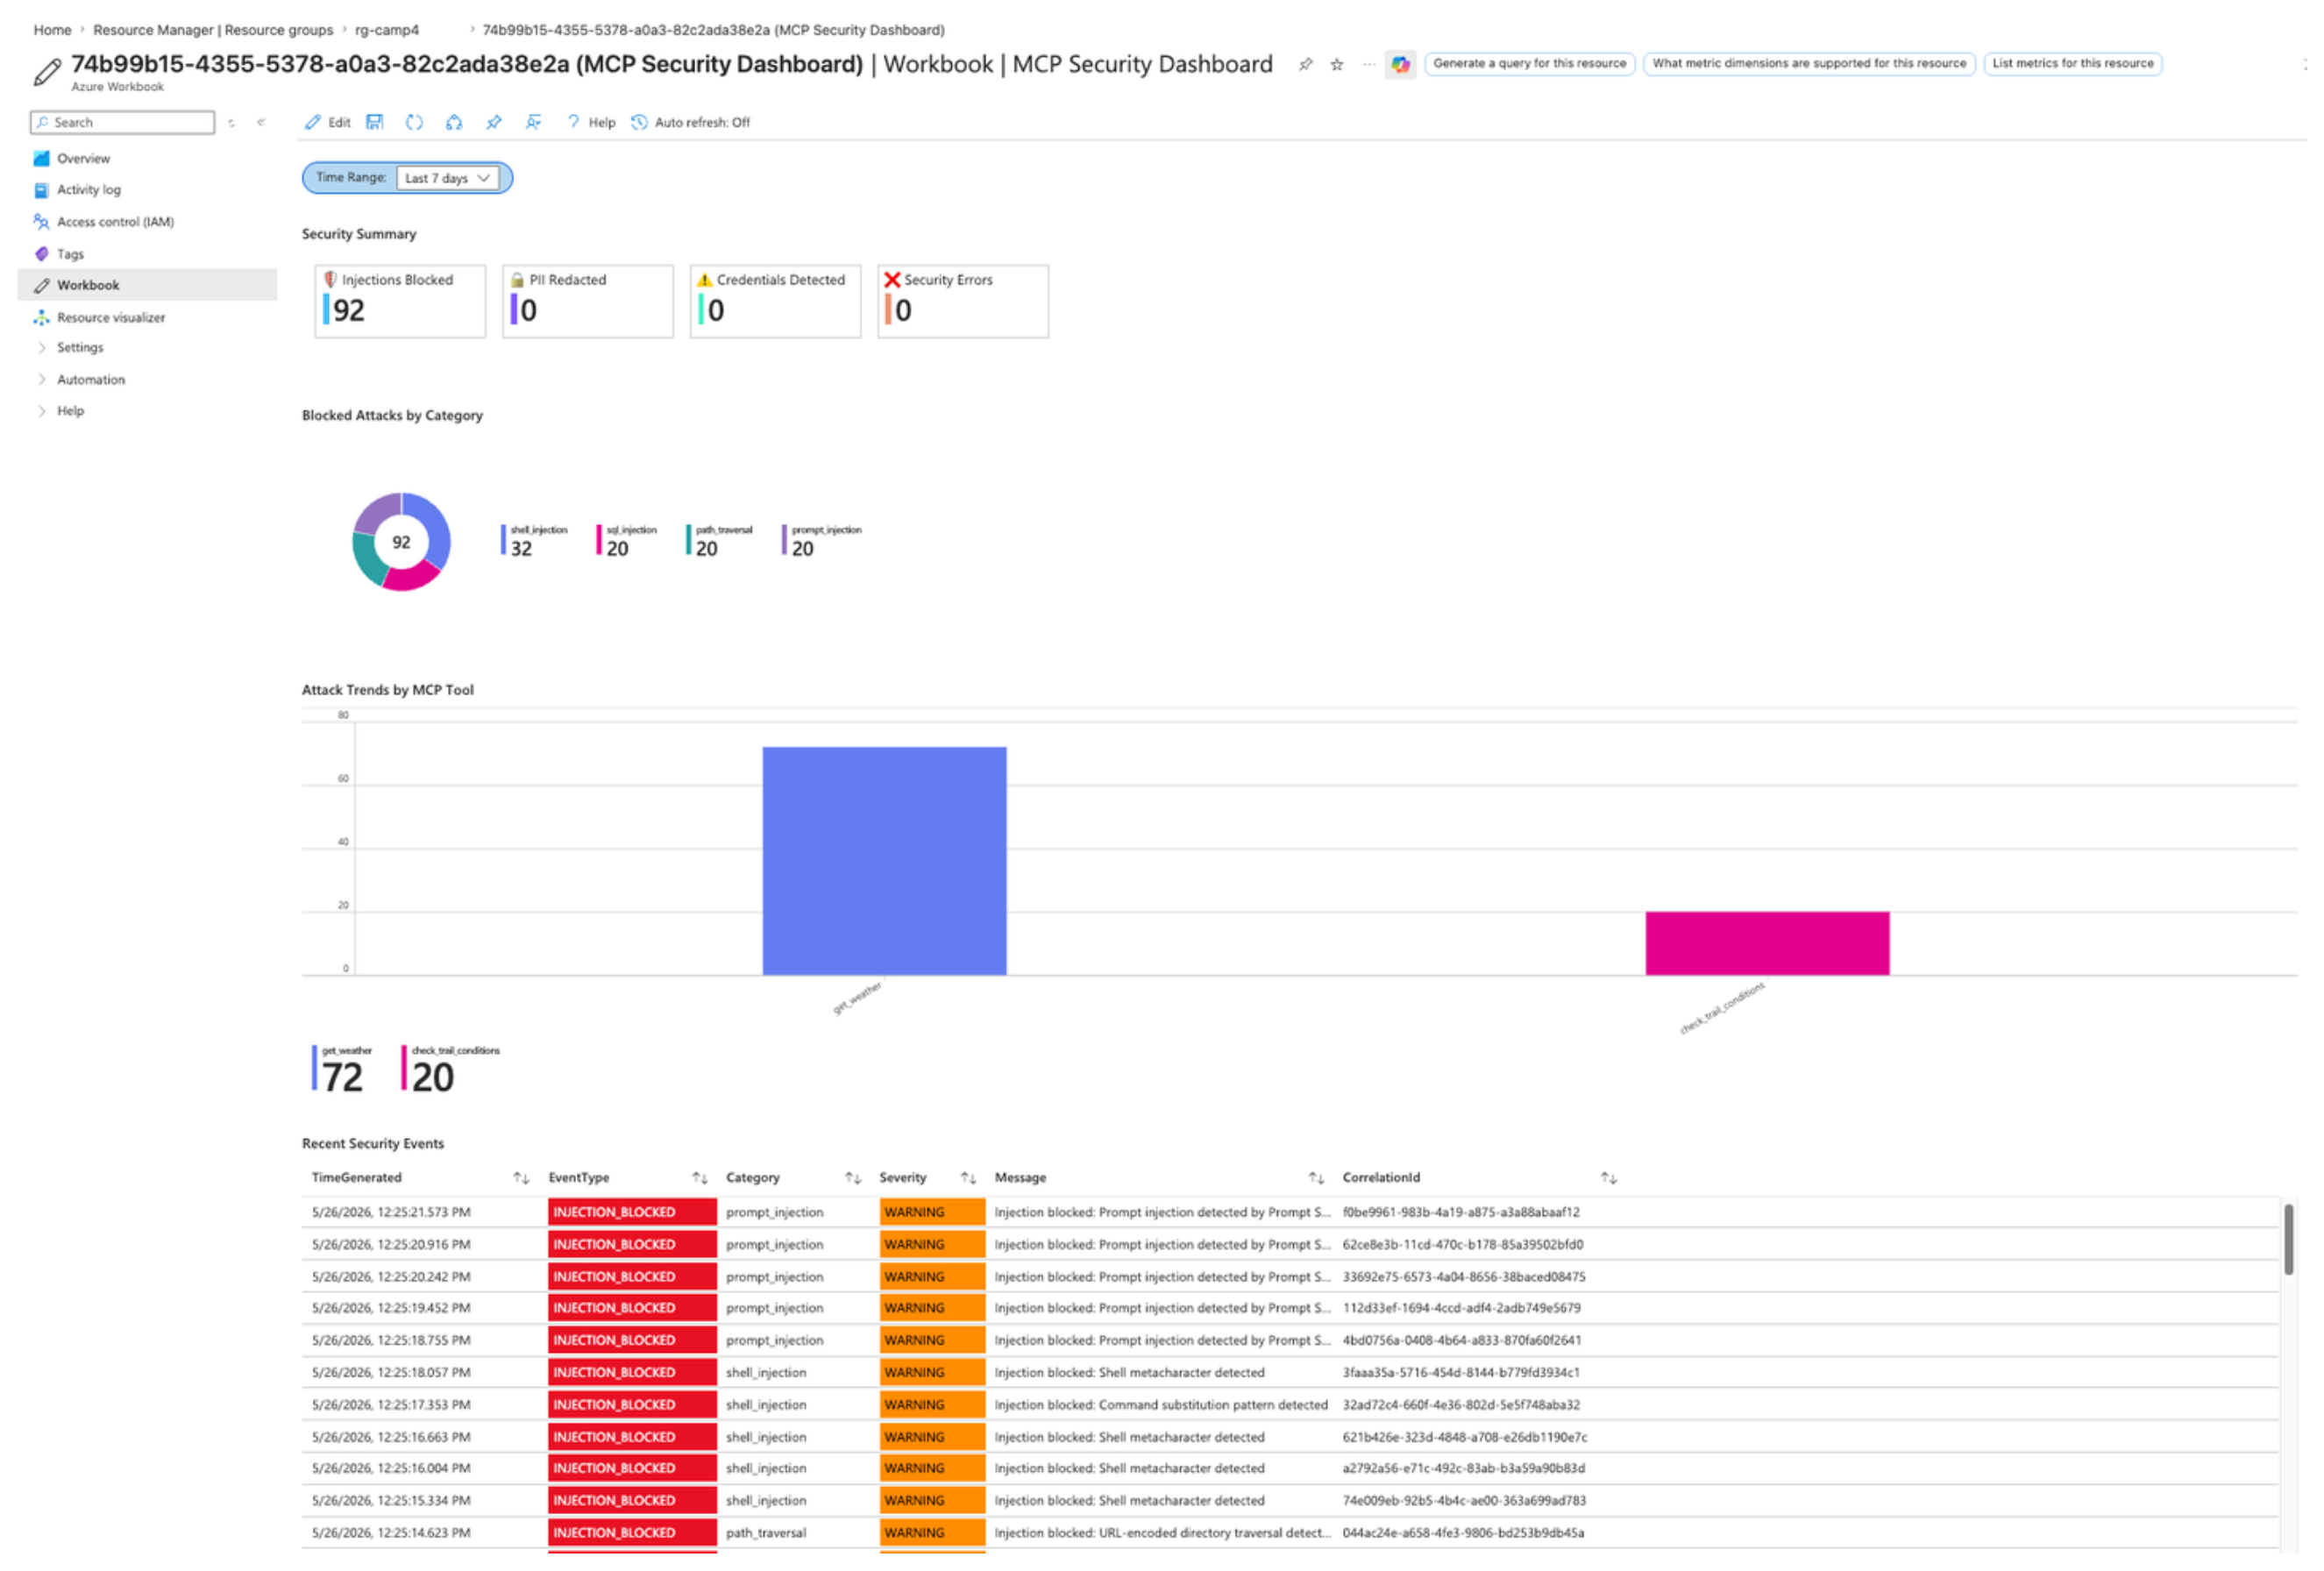Click INJECTION_BLOCKED cell in 12:25:16.004 row
Image resolution: width=2324 pixels, height=1571 pixels.
point(632,1468)
